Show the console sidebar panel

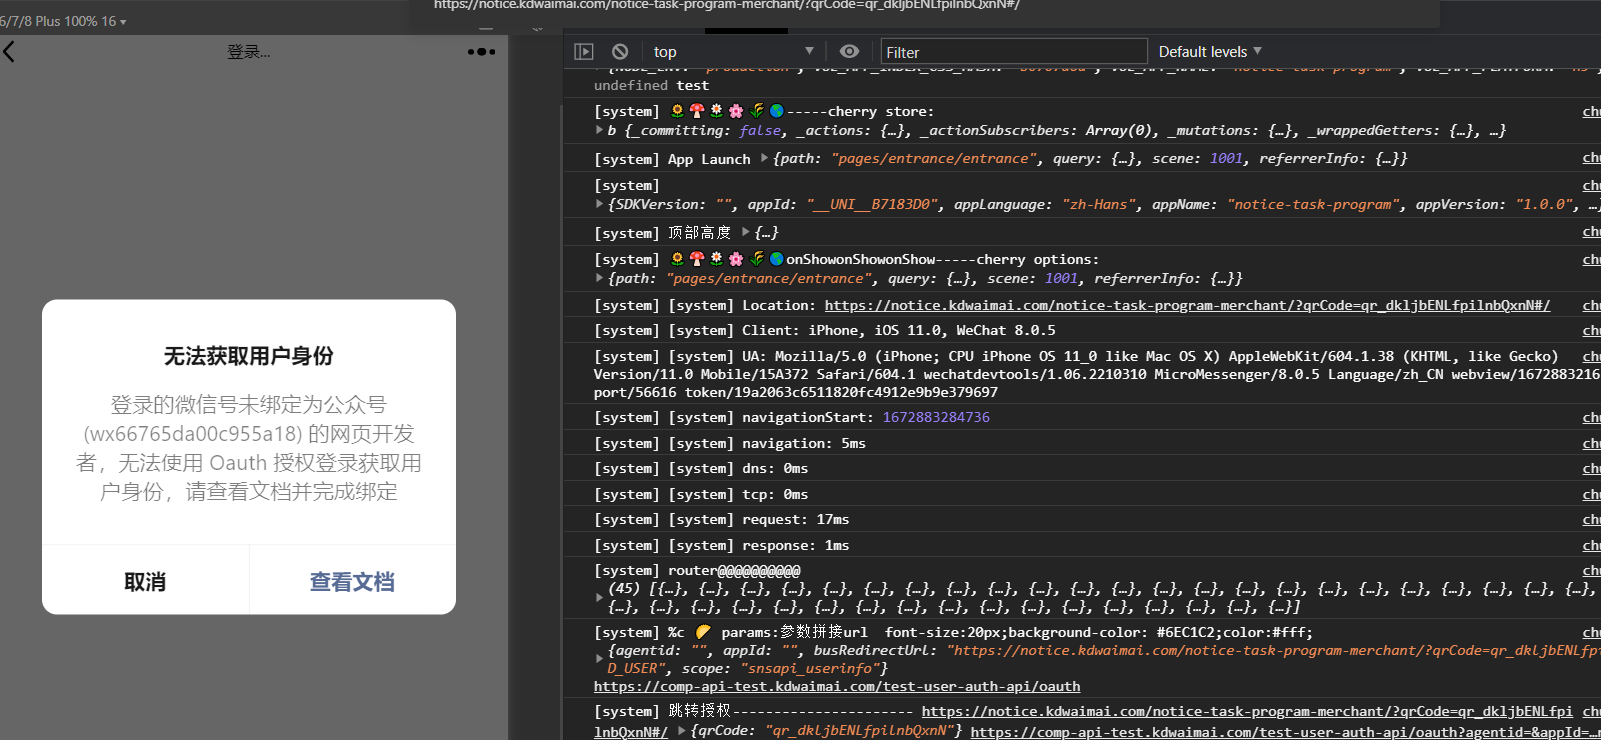[x=584, y=52]
